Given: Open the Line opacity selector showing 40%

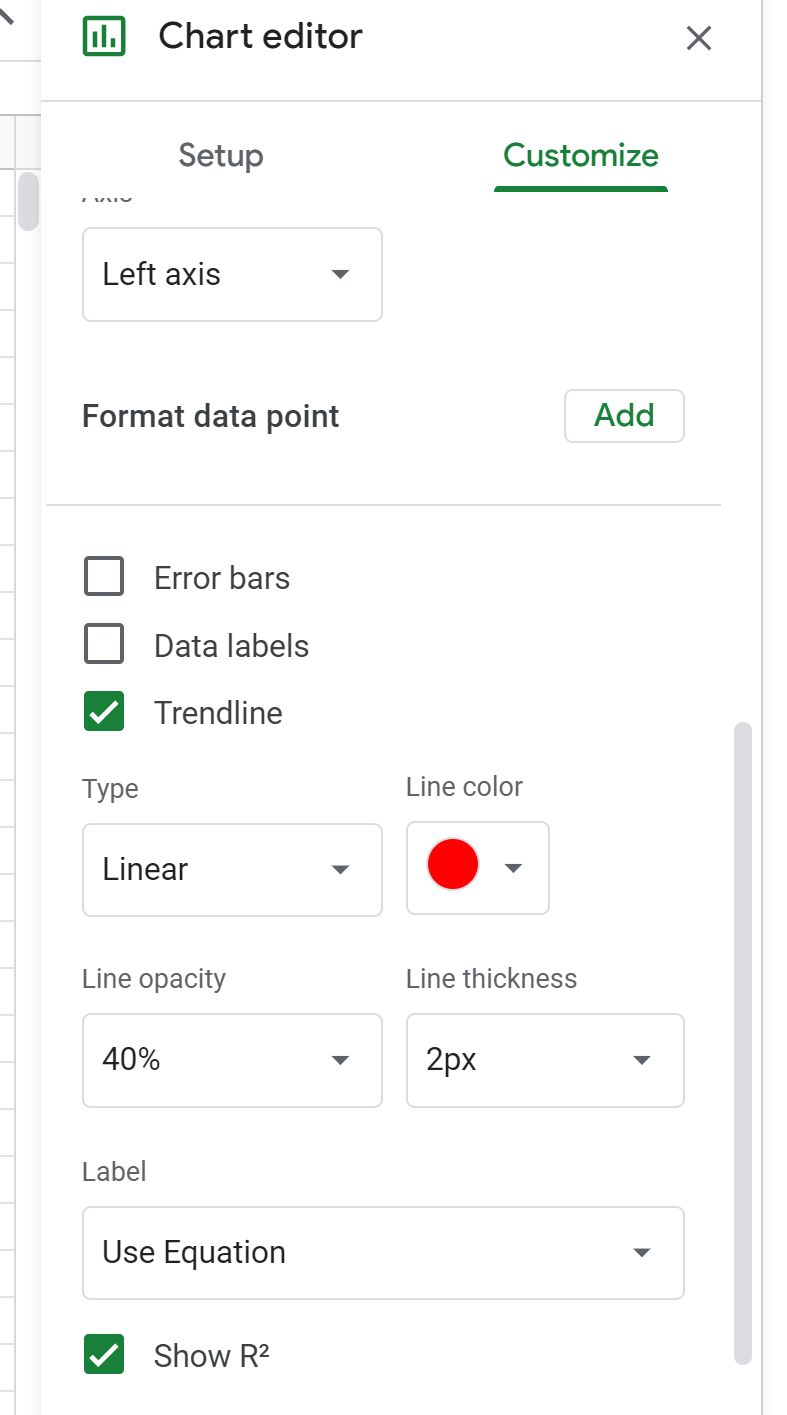Looking at the screenshot, I should [x=232, y=1061].
